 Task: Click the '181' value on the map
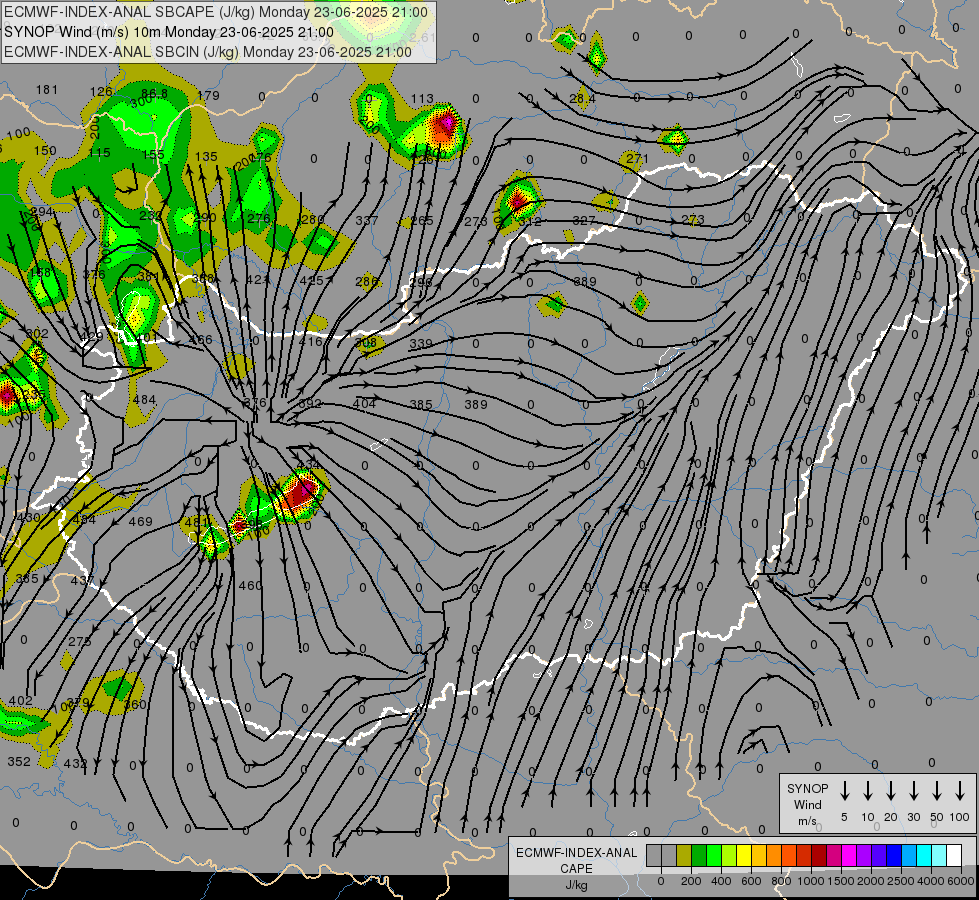[x=47, y=90]
